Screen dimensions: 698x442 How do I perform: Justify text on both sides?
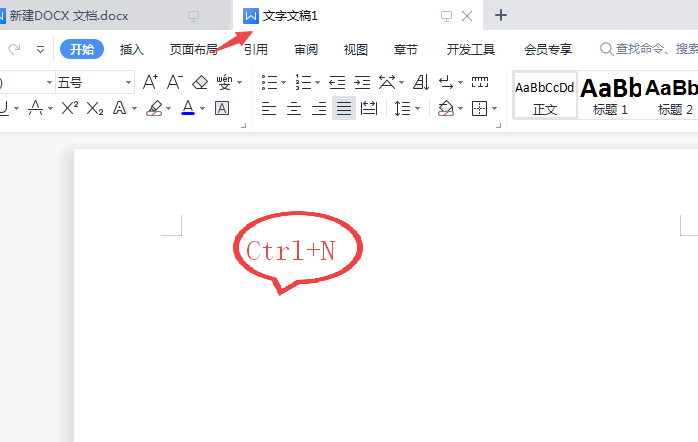tap(344, 108)
